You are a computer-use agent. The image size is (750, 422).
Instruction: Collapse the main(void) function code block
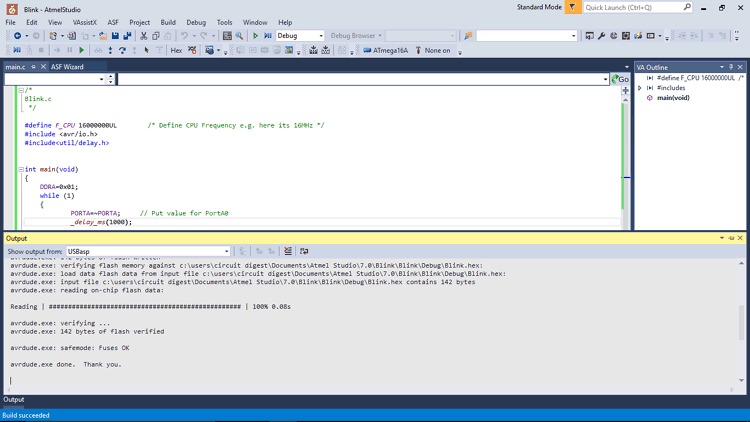(21, 169)
